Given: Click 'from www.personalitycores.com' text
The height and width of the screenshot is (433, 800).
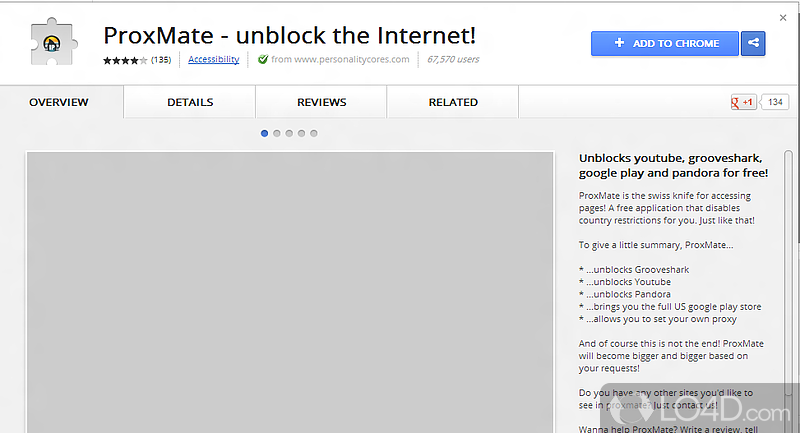Looking at the screenshot, I should [340, 59].
